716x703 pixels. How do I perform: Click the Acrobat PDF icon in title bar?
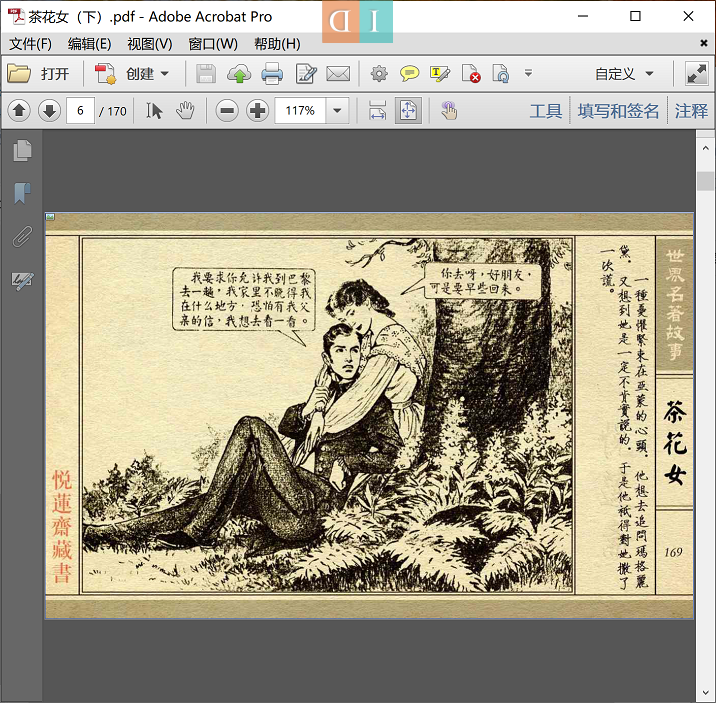(16, 16)
